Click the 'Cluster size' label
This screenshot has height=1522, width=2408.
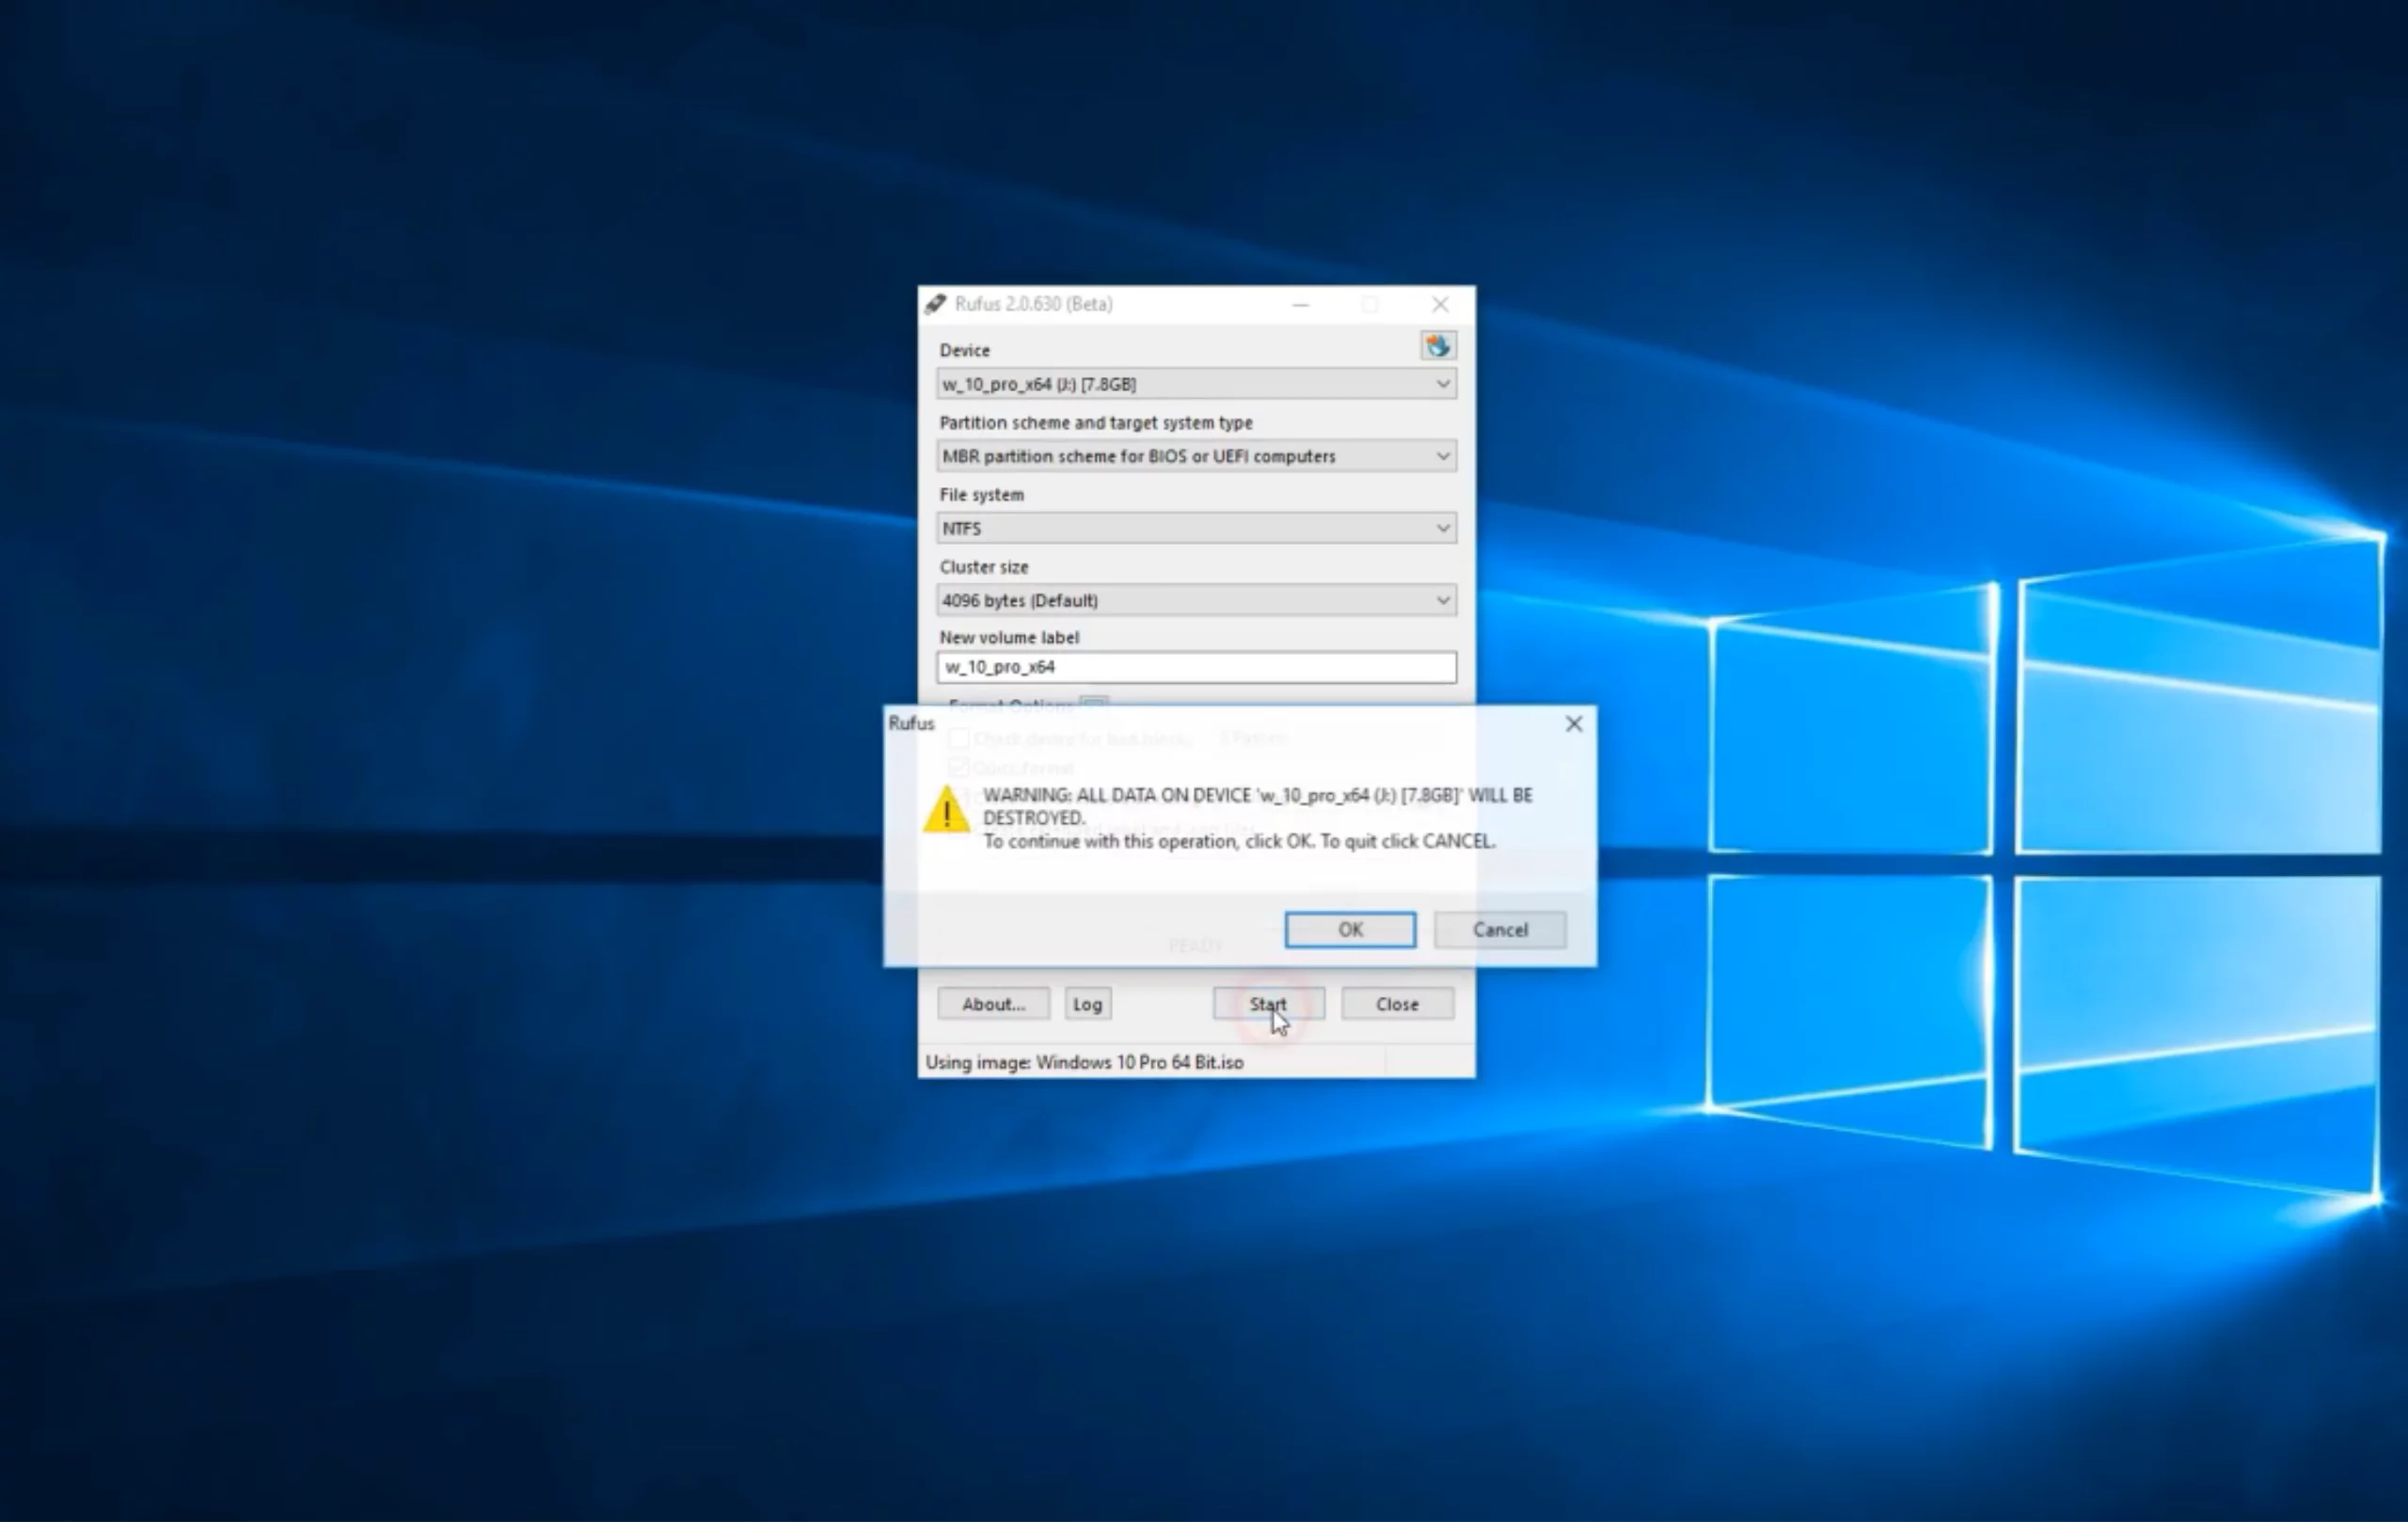click(x=984, y=567)
